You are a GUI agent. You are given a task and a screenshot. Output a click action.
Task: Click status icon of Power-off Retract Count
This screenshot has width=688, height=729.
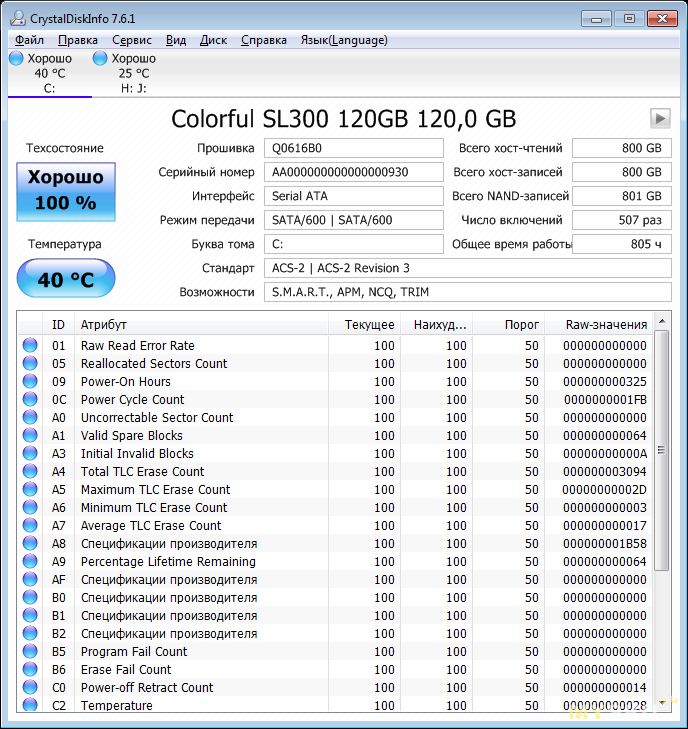(30, 688)
